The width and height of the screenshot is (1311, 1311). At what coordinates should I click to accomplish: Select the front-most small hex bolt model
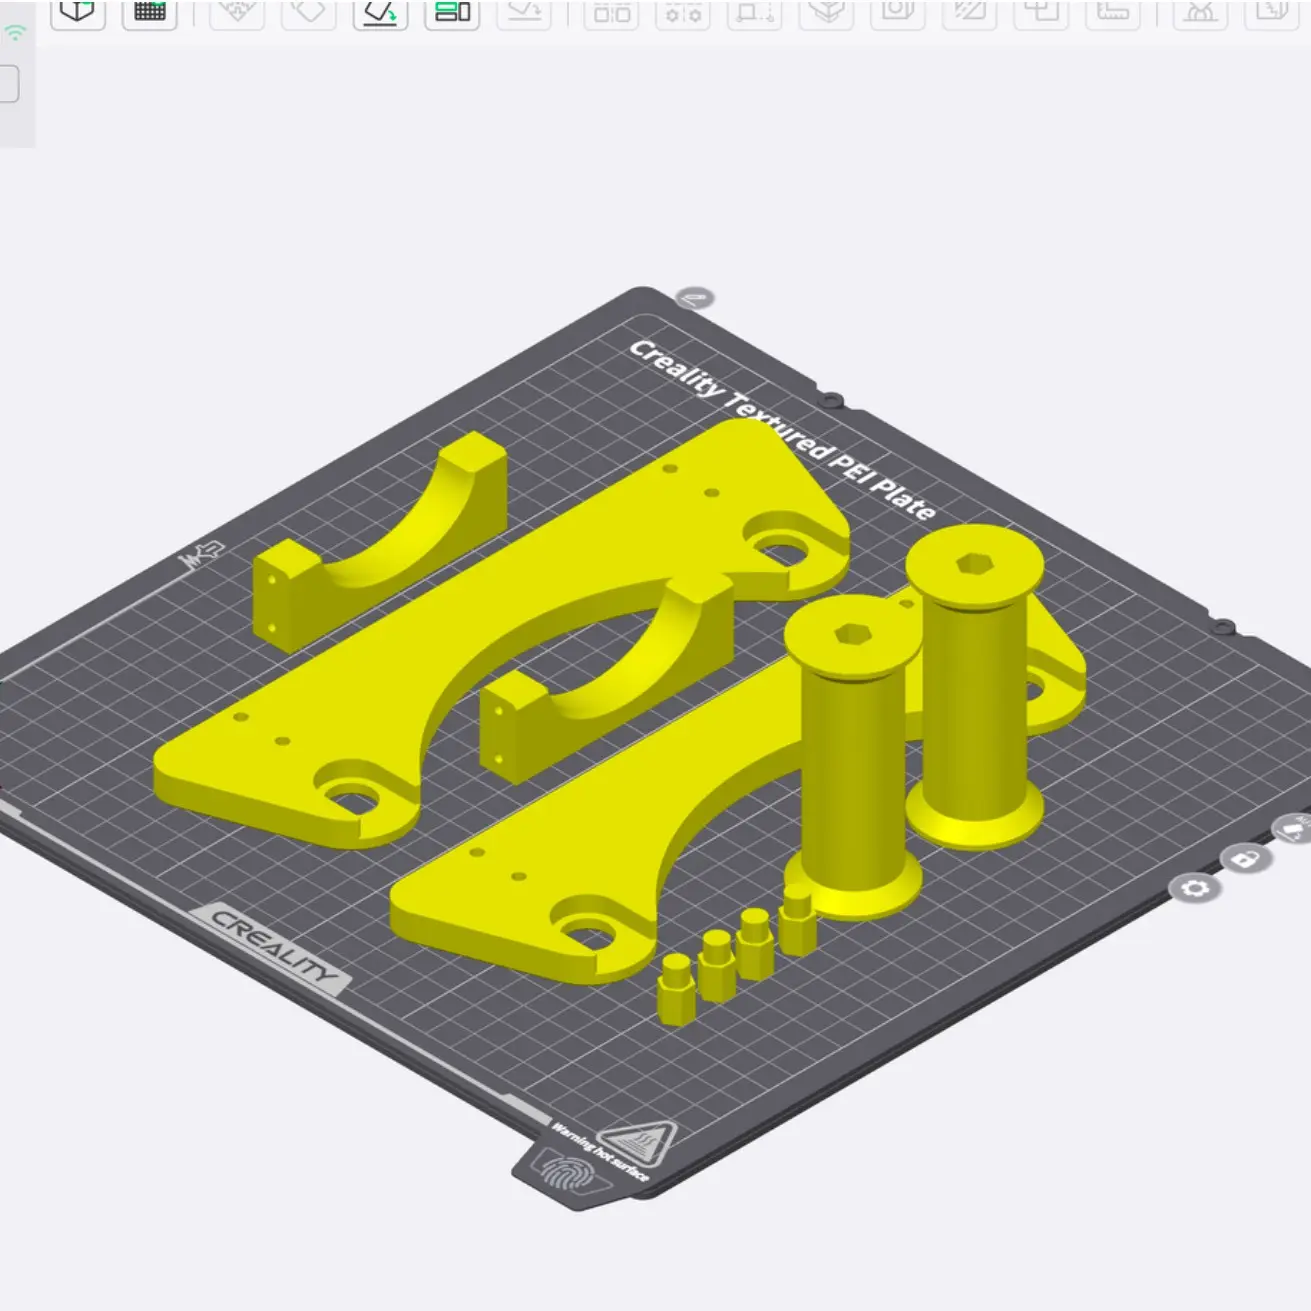tap(675, 988)
